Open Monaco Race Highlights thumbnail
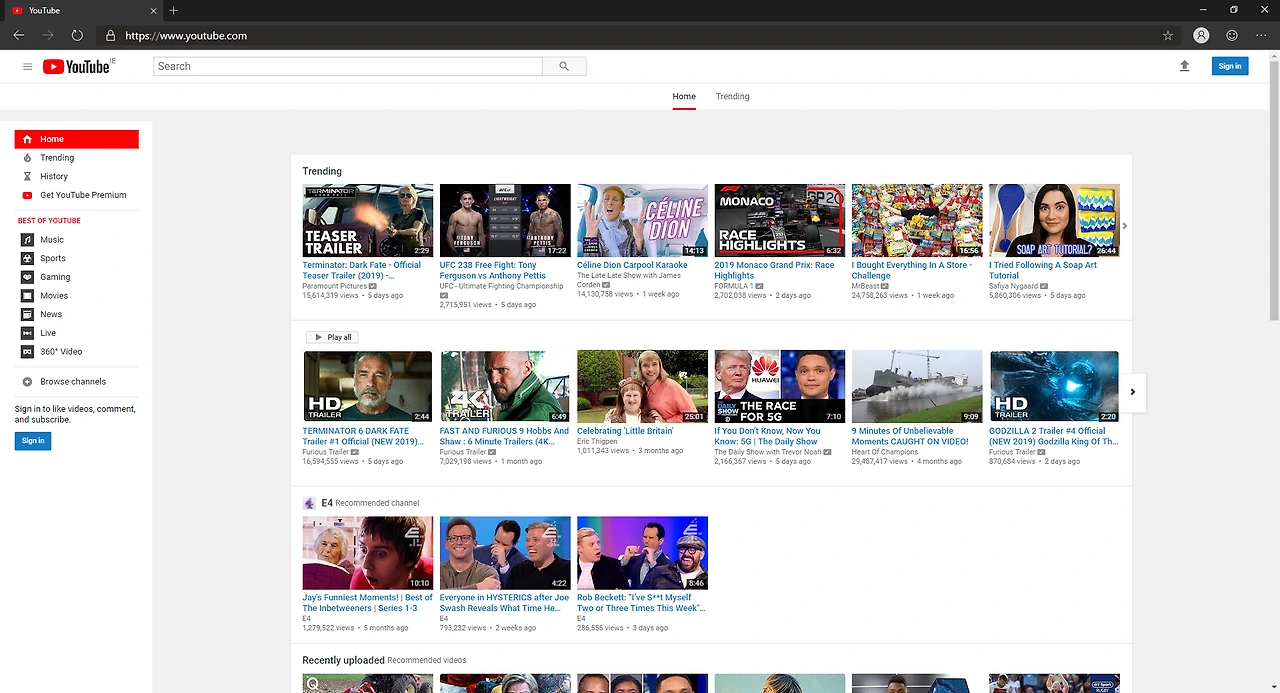Viewport: 1280px width, 693px height. (x=780, y=220)
